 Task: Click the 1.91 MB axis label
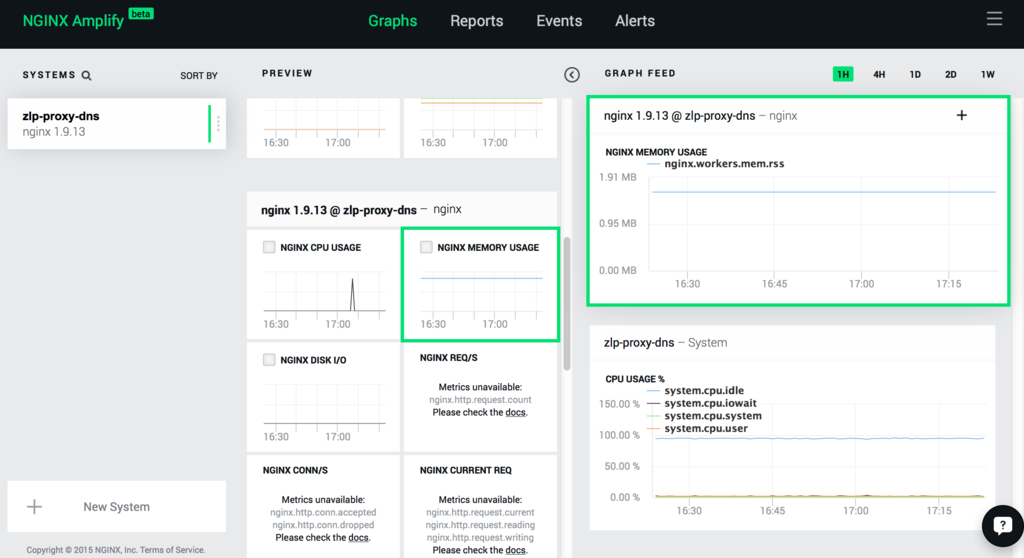click(617, 177)
